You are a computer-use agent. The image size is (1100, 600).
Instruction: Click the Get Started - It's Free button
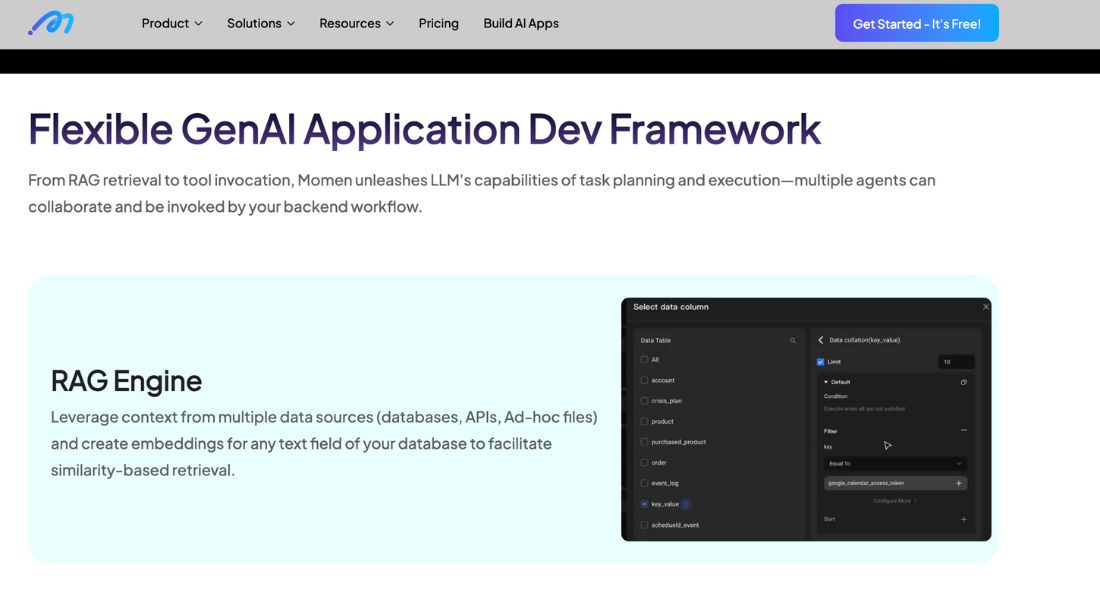[916, 22]
